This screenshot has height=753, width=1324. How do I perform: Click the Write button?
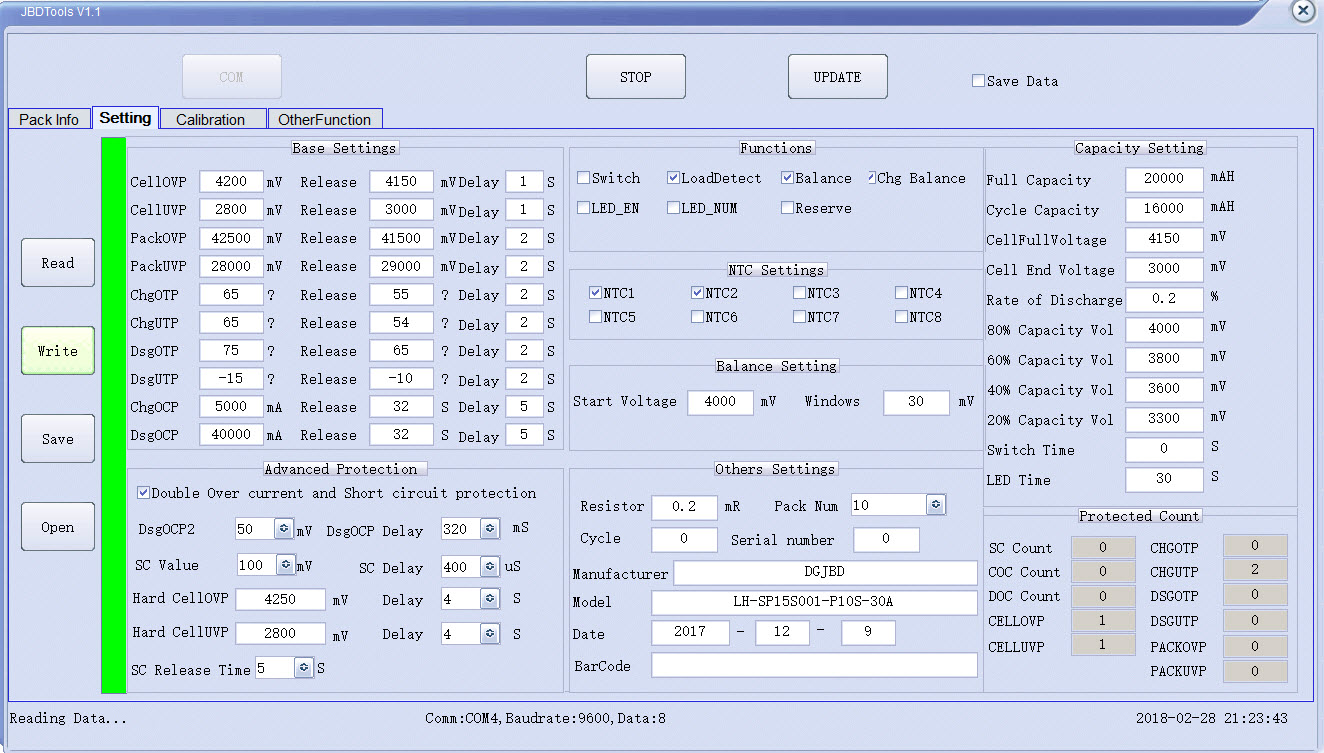[x=58, y=351]
